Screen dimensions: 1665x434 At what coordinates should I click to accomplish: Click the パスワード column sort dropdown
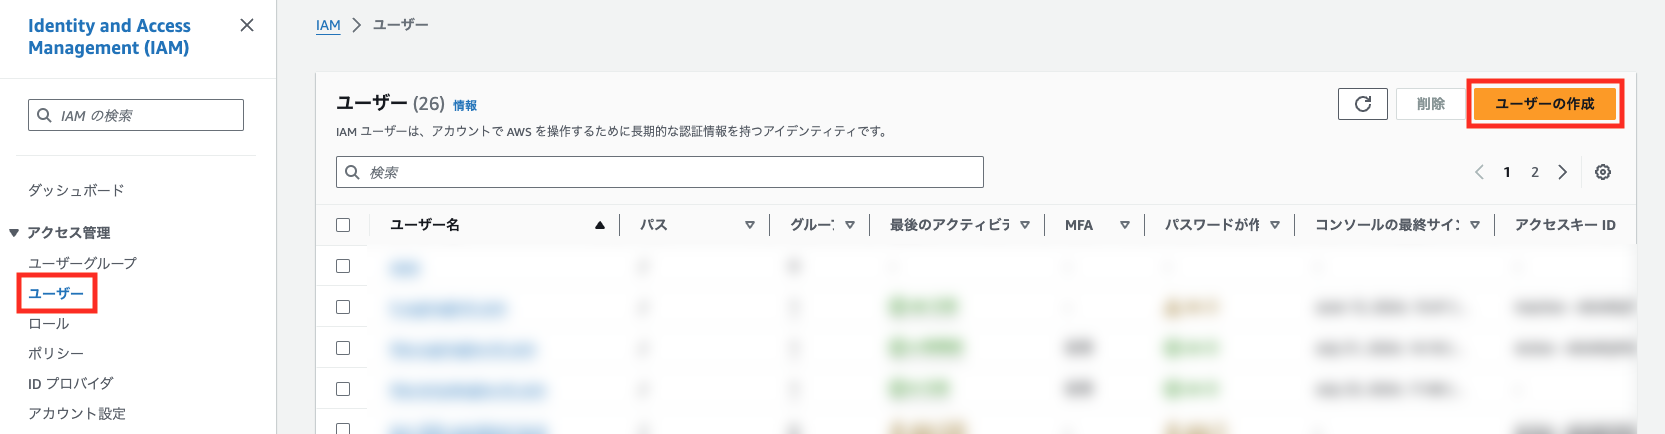click(x=1275, y=225)
